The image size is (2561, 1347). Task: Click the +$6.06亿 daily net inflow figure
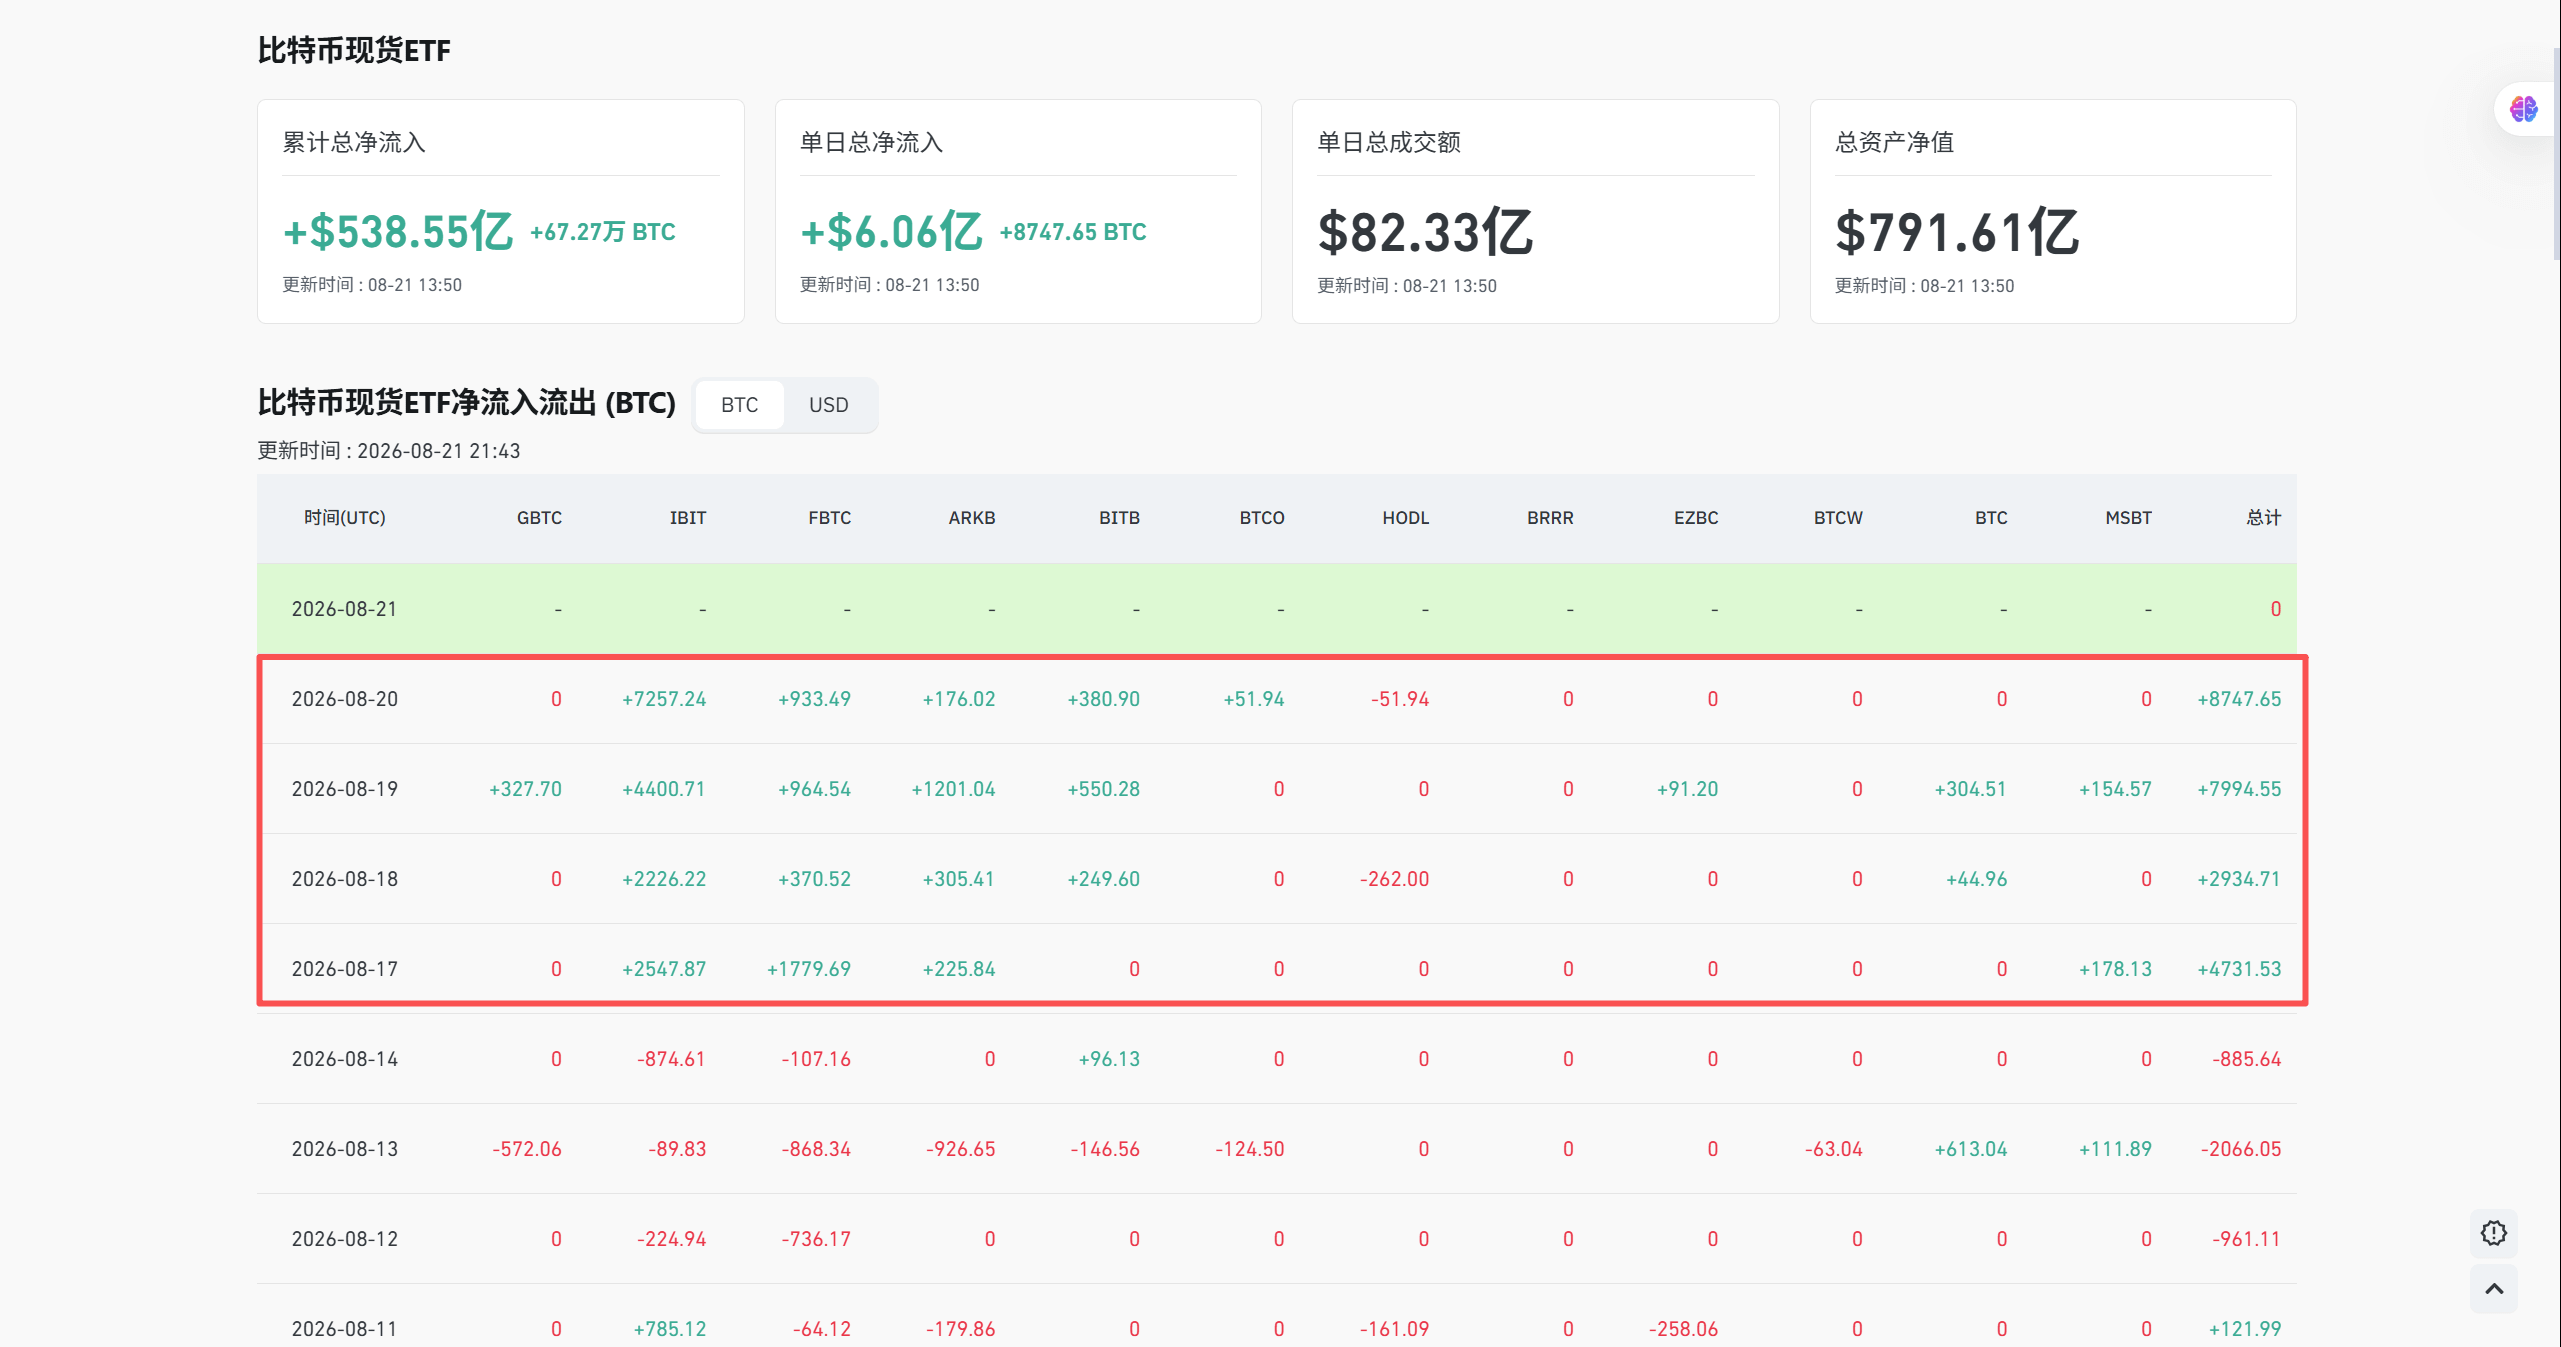click(891, 232)
